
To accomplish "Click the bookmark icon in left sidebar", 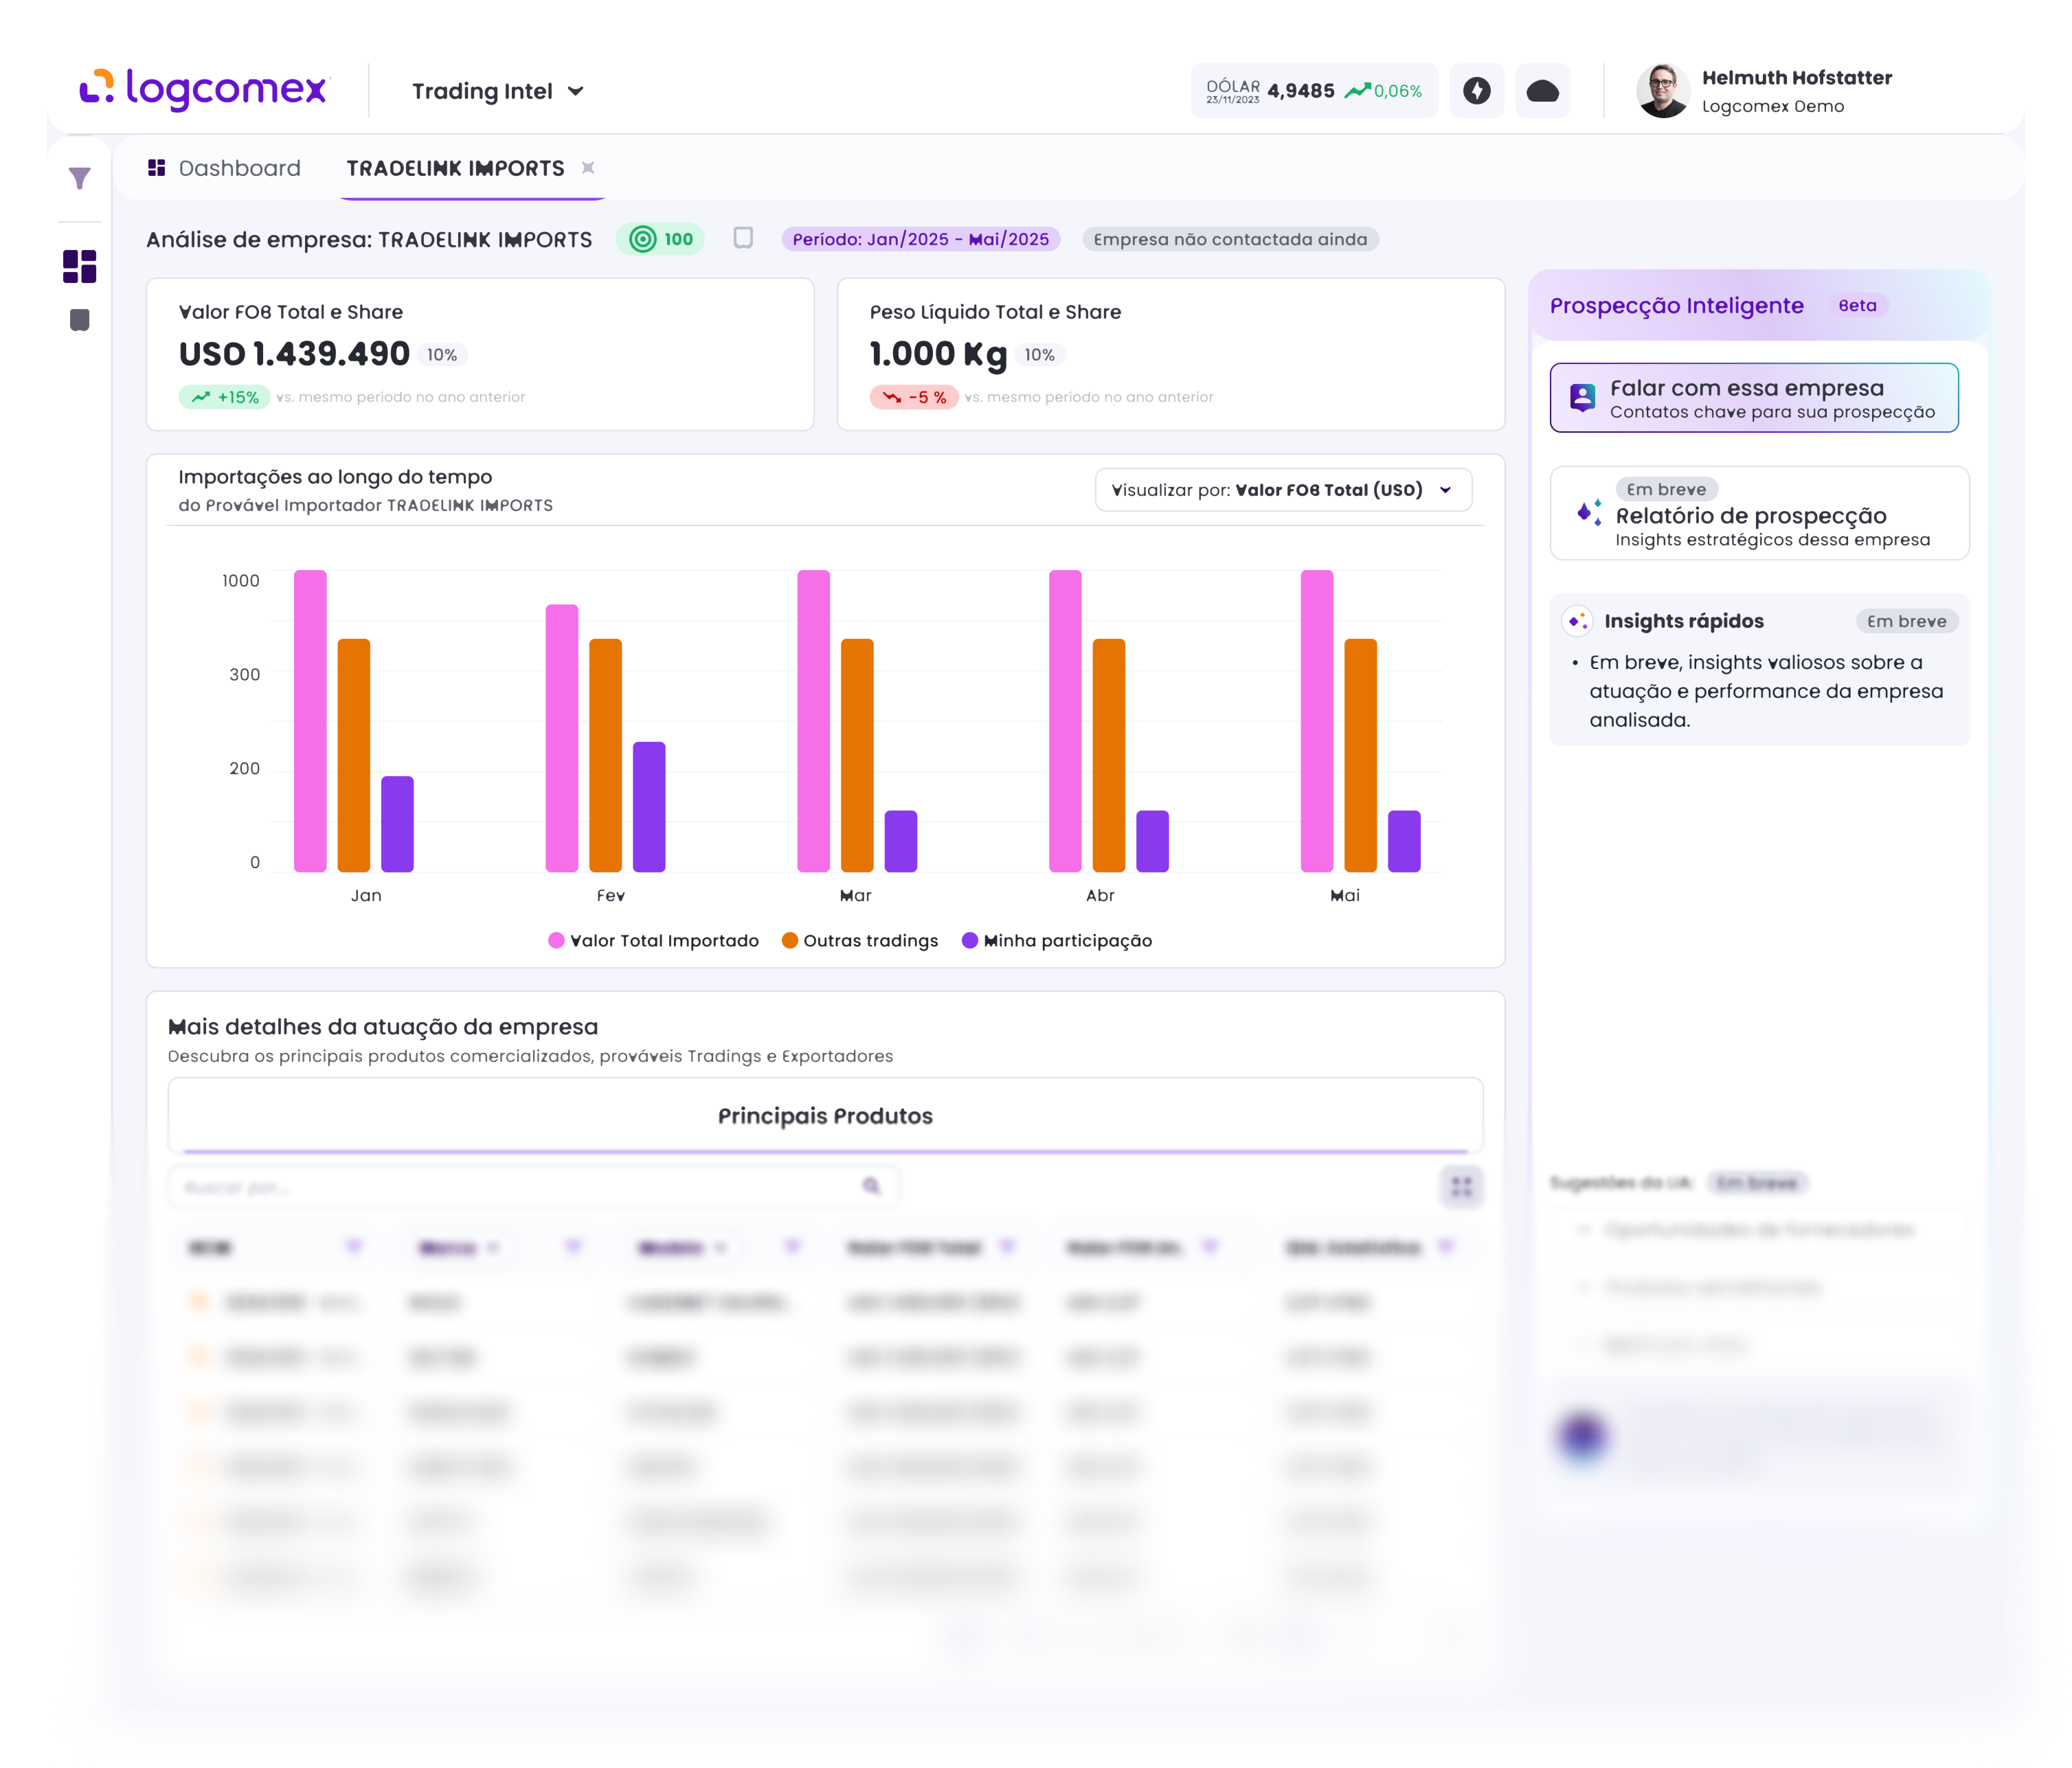I will [79, 320].
